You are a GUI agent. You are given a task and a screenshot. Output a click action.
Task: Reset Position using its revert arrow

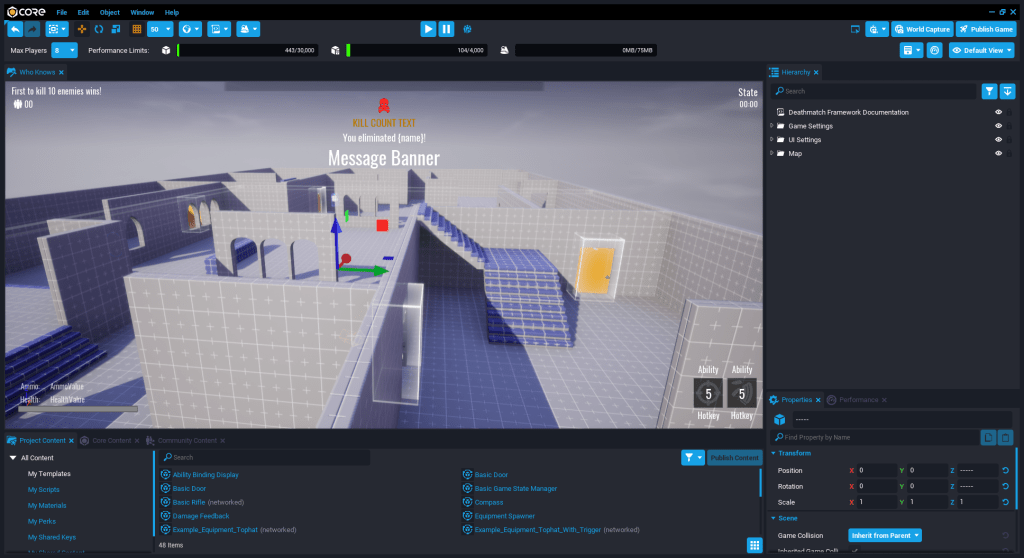click(1005, 470)
